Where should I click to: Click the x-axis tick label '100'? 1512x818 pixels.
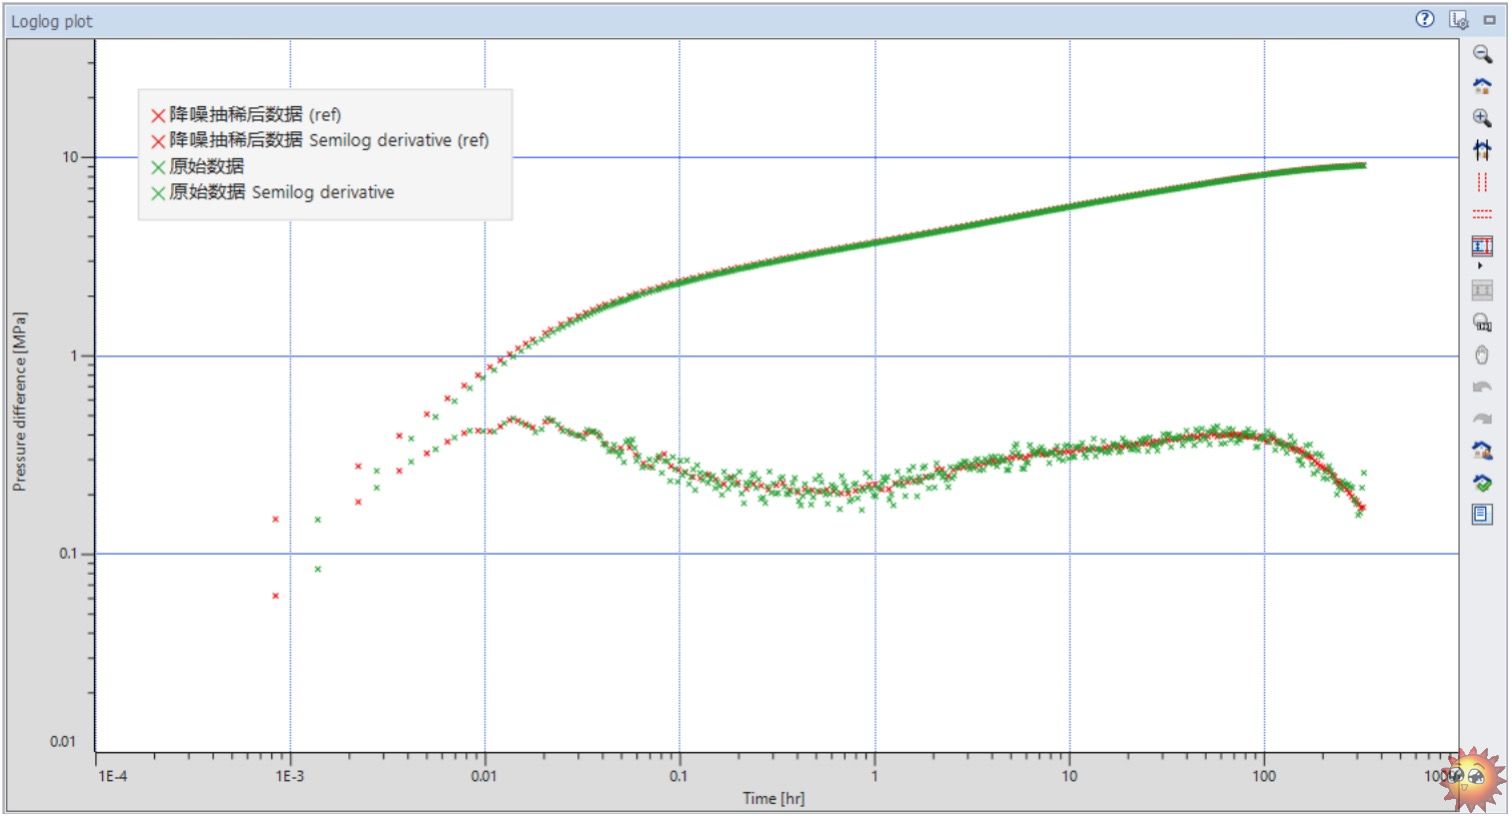click(1264, 776)
